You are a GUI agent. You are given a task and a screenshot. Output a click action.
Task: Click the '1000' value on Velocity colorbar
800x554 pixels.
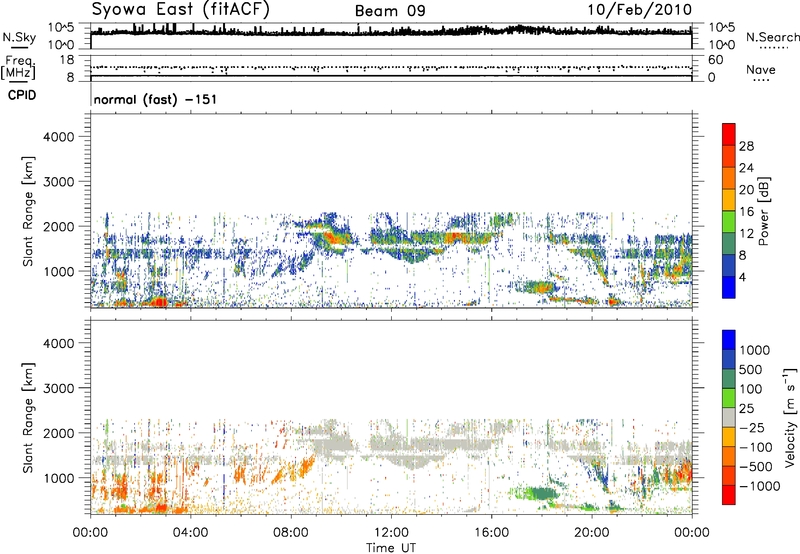755,350
